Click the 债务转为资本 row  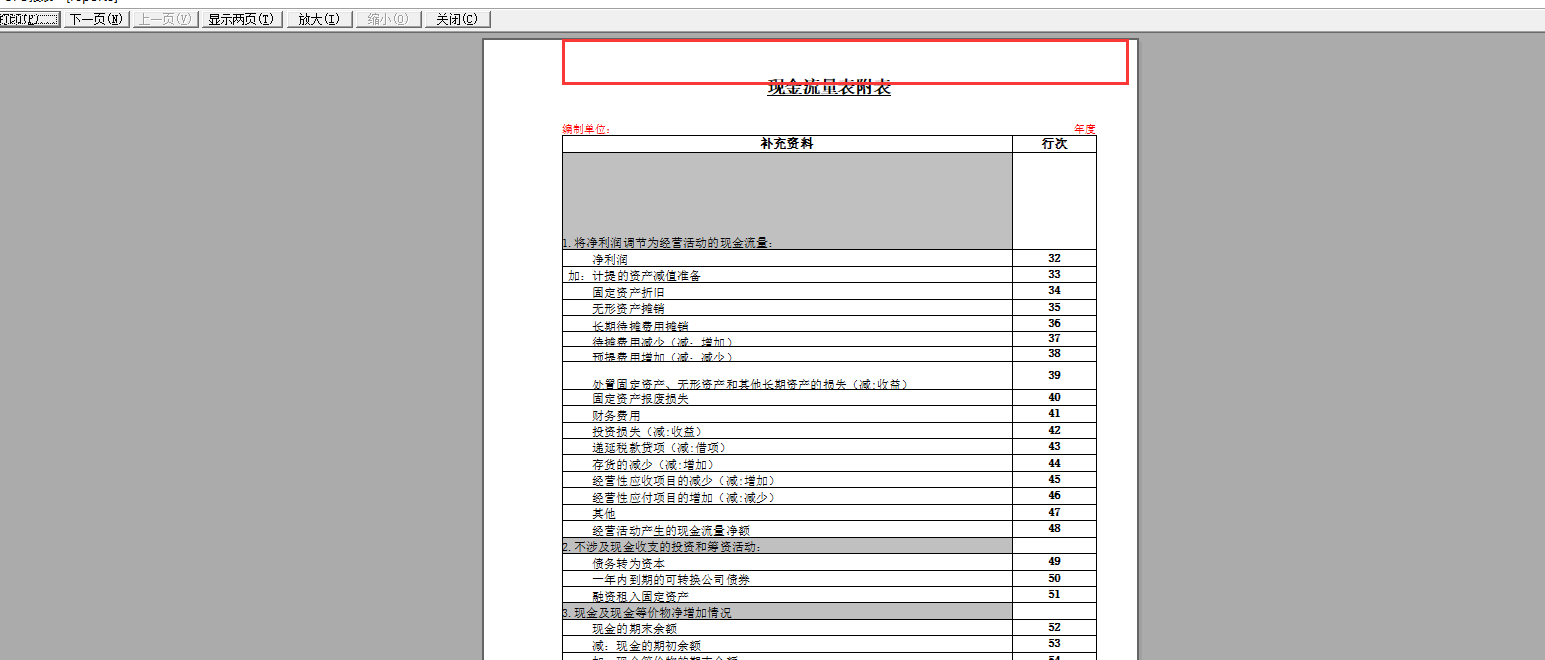pyautogui.click(x=627, y=563)
